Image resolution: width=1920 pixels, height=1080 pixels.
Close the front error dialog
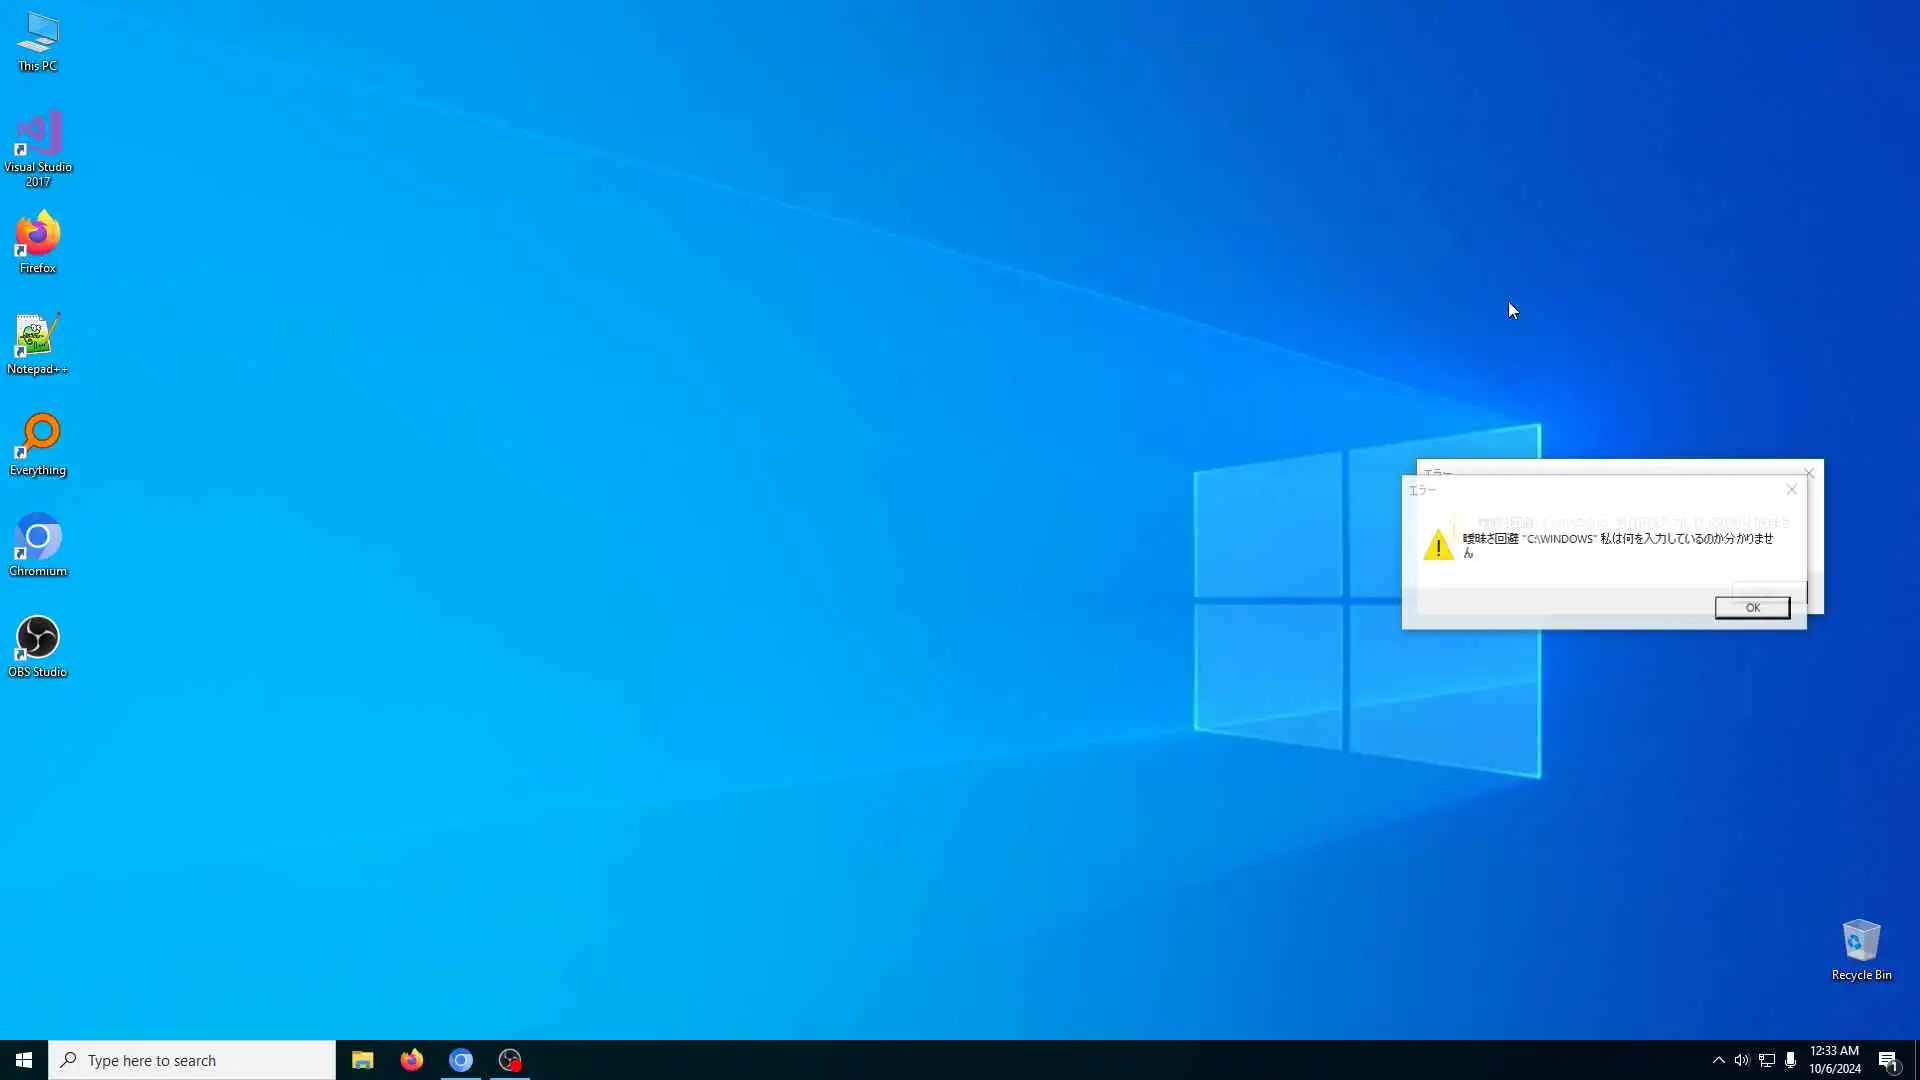pyautogui.click(x=1792, y=490)
